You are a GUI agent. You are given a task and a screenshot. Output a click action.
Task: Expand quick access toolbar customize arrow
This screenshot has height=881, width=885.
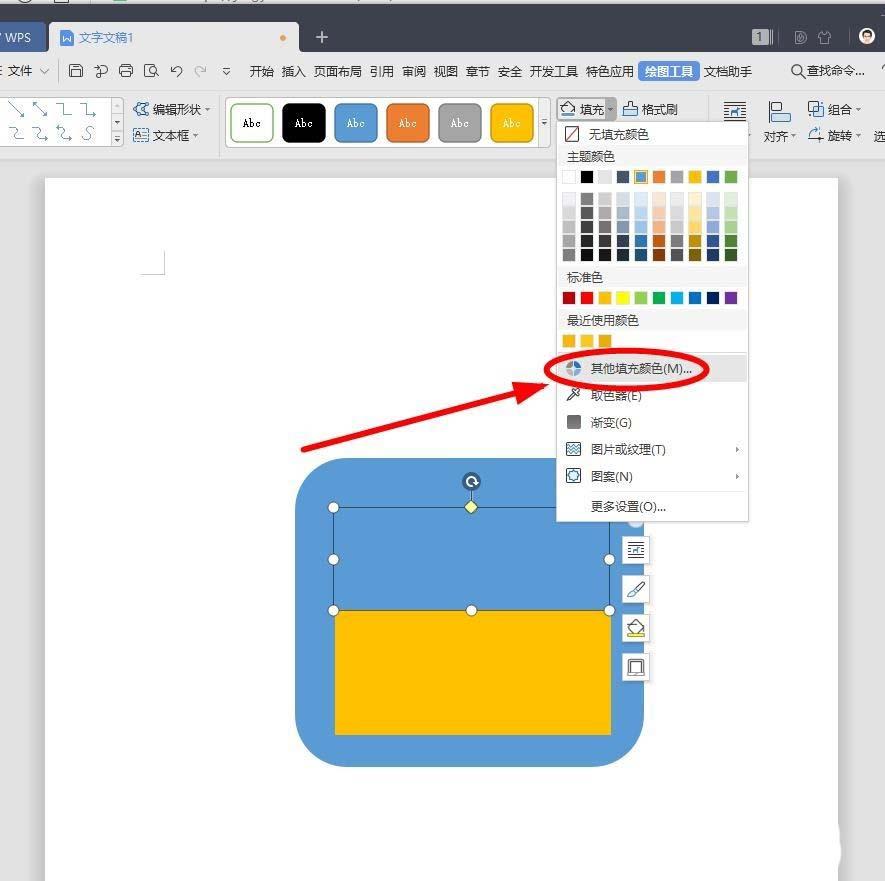[226, 71]
